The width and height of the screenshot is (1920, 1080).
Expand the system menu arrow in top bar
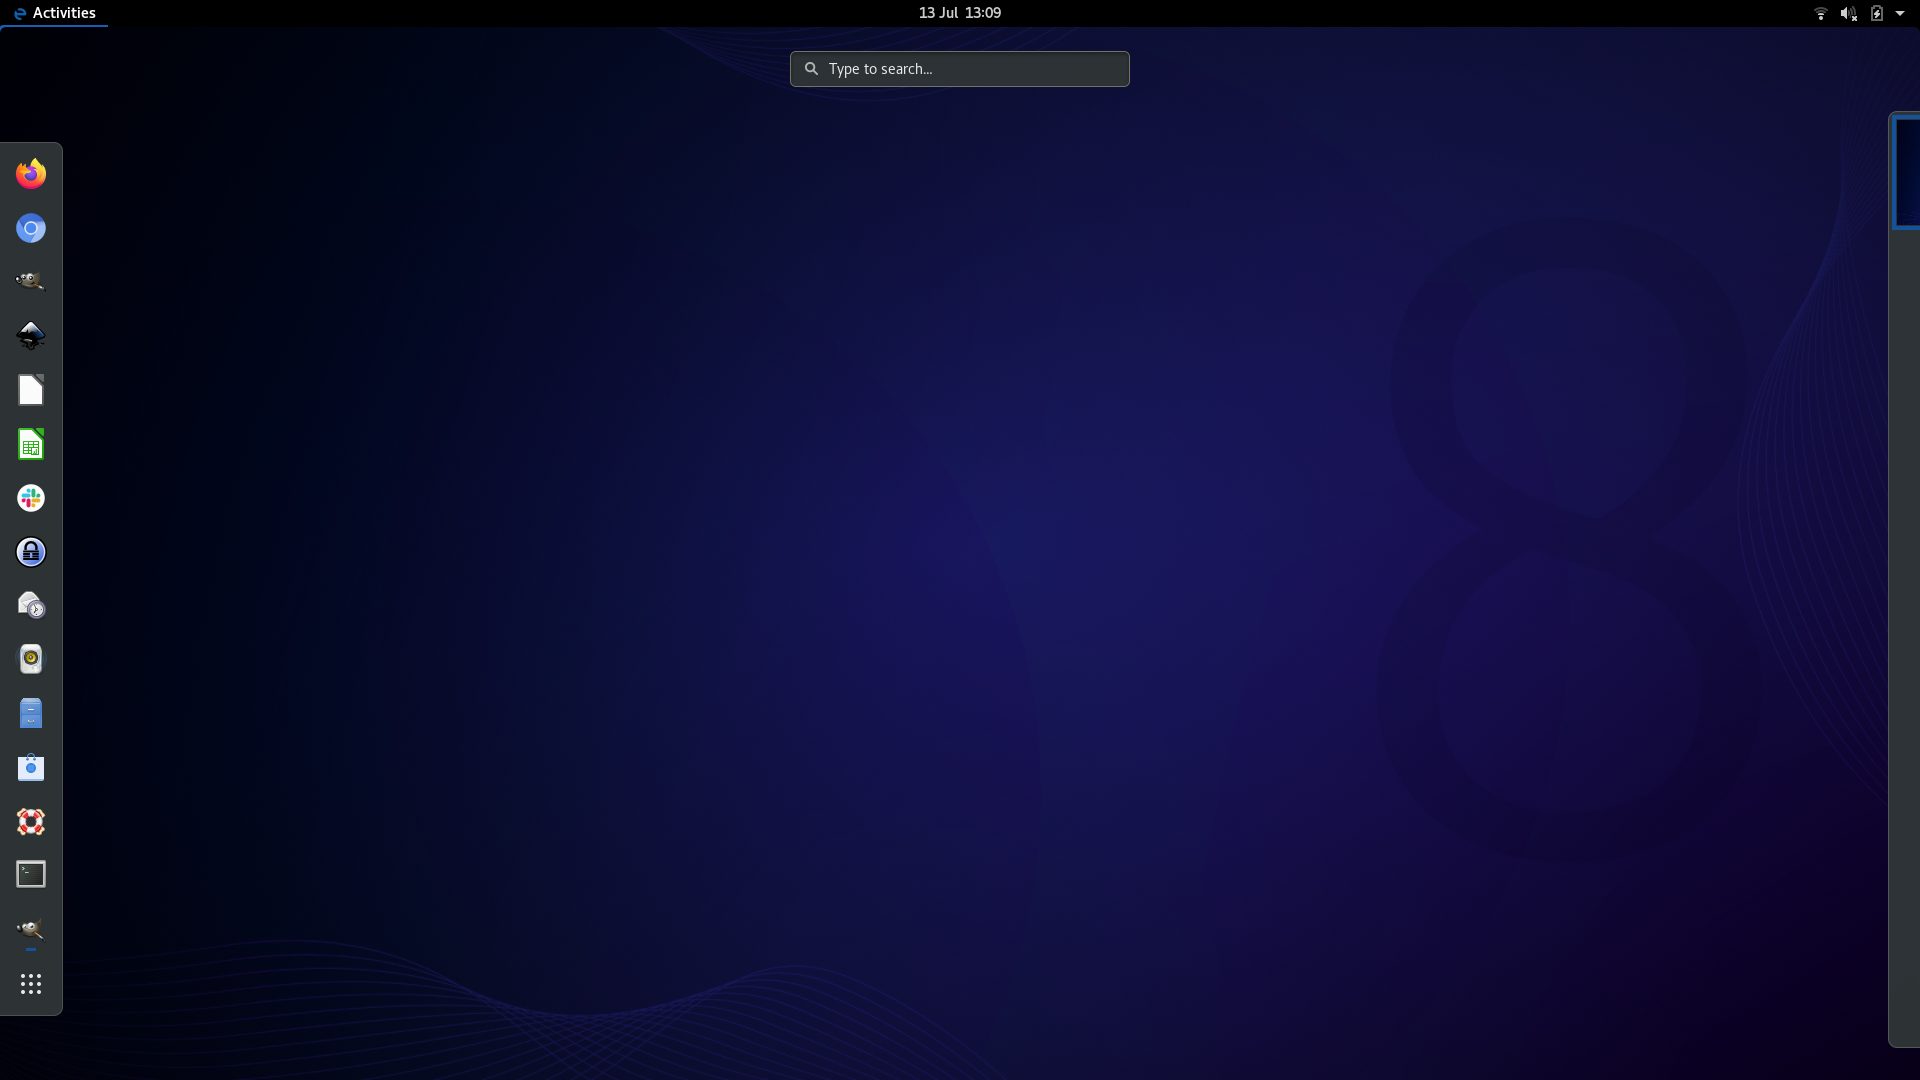point(1900,13)
